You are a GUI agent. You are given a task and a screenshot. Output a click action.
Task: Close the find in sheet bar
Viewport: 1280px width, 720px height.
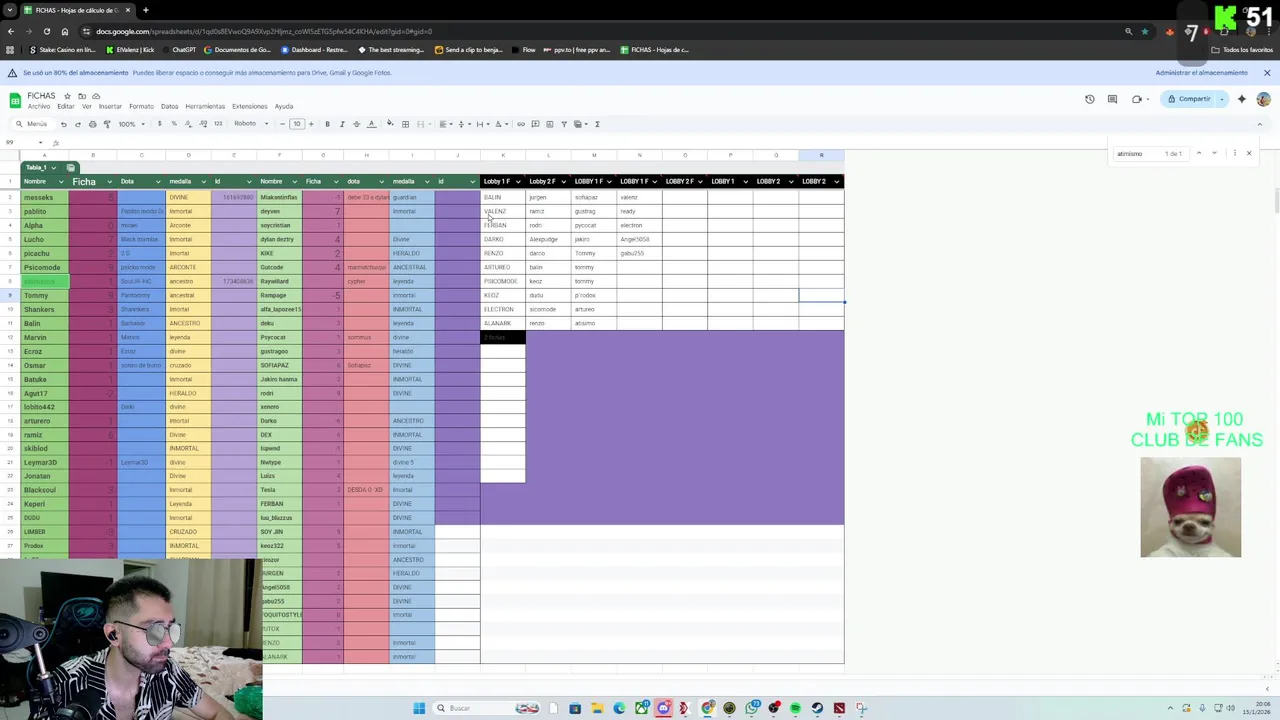point(1249,153)
